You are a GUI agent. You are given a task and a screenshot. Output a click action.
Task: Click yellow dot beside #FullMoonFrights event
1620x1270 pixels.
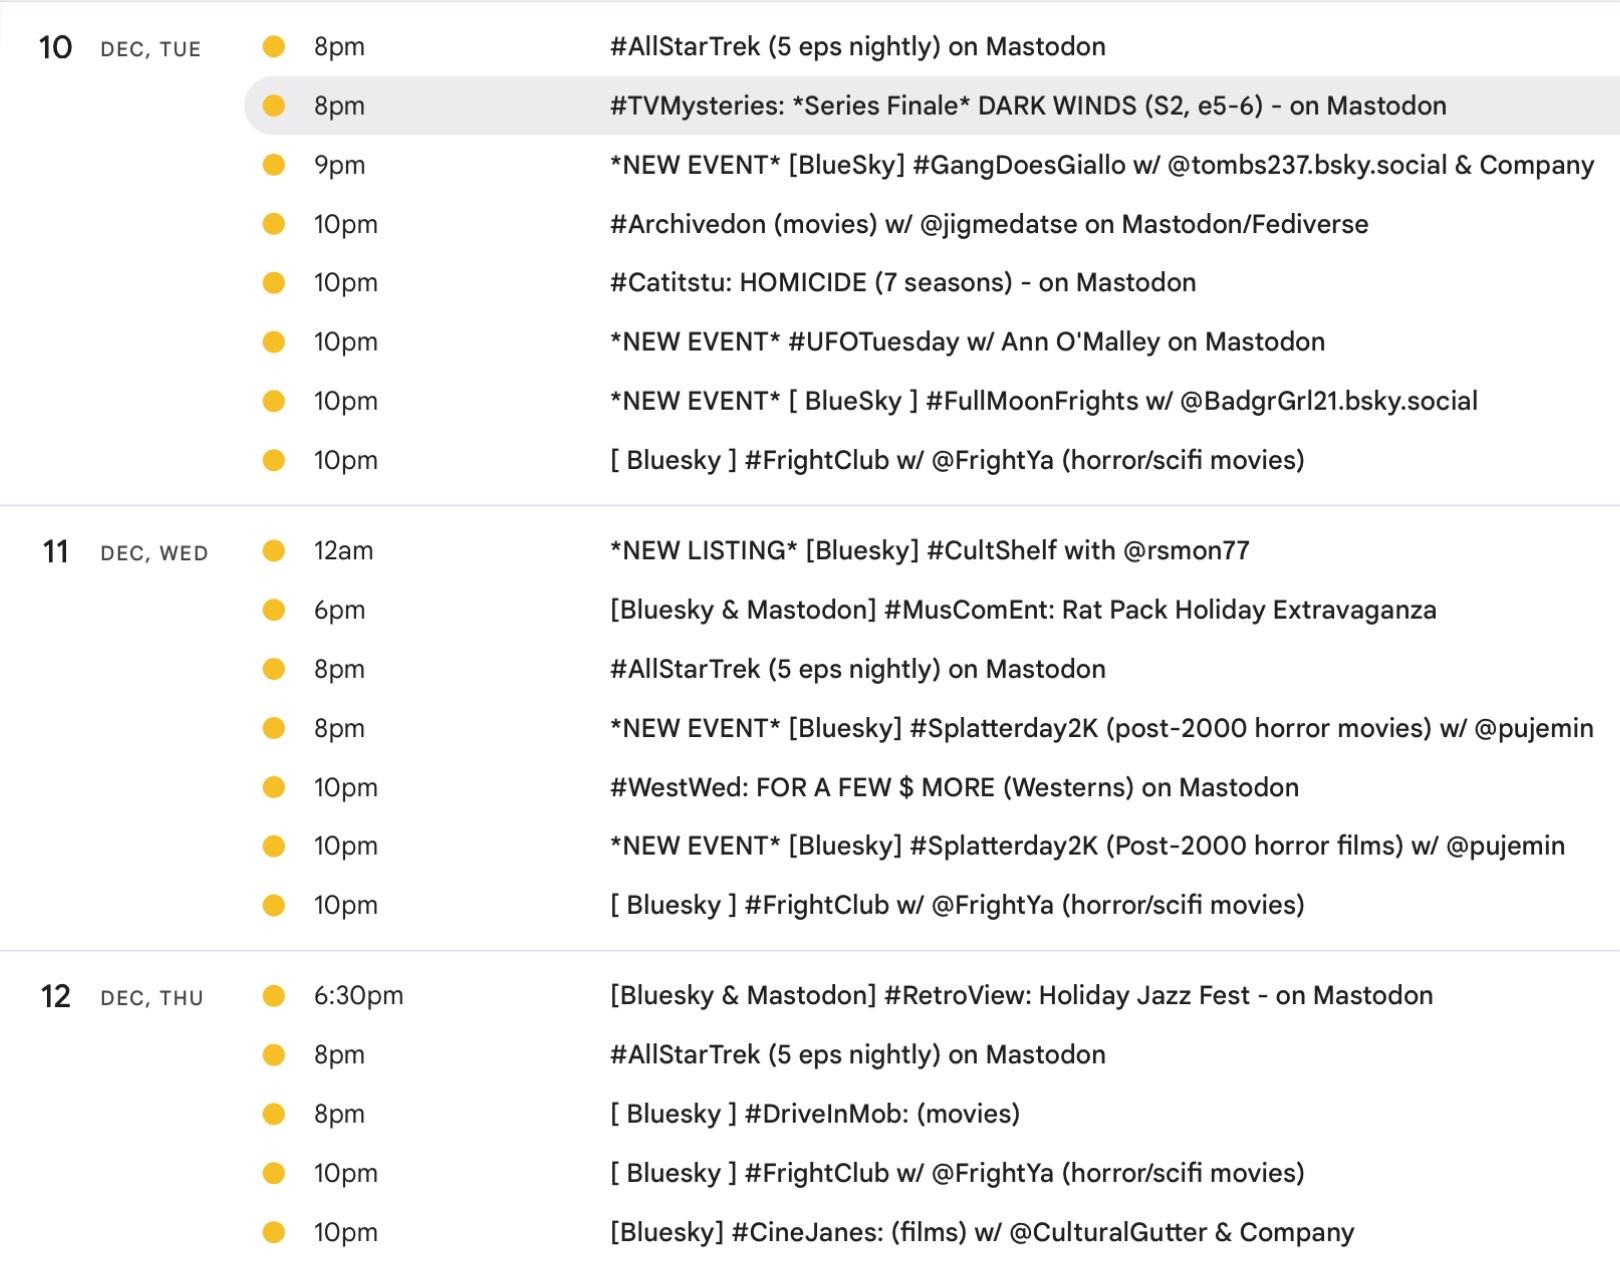[x=274, y=401]
